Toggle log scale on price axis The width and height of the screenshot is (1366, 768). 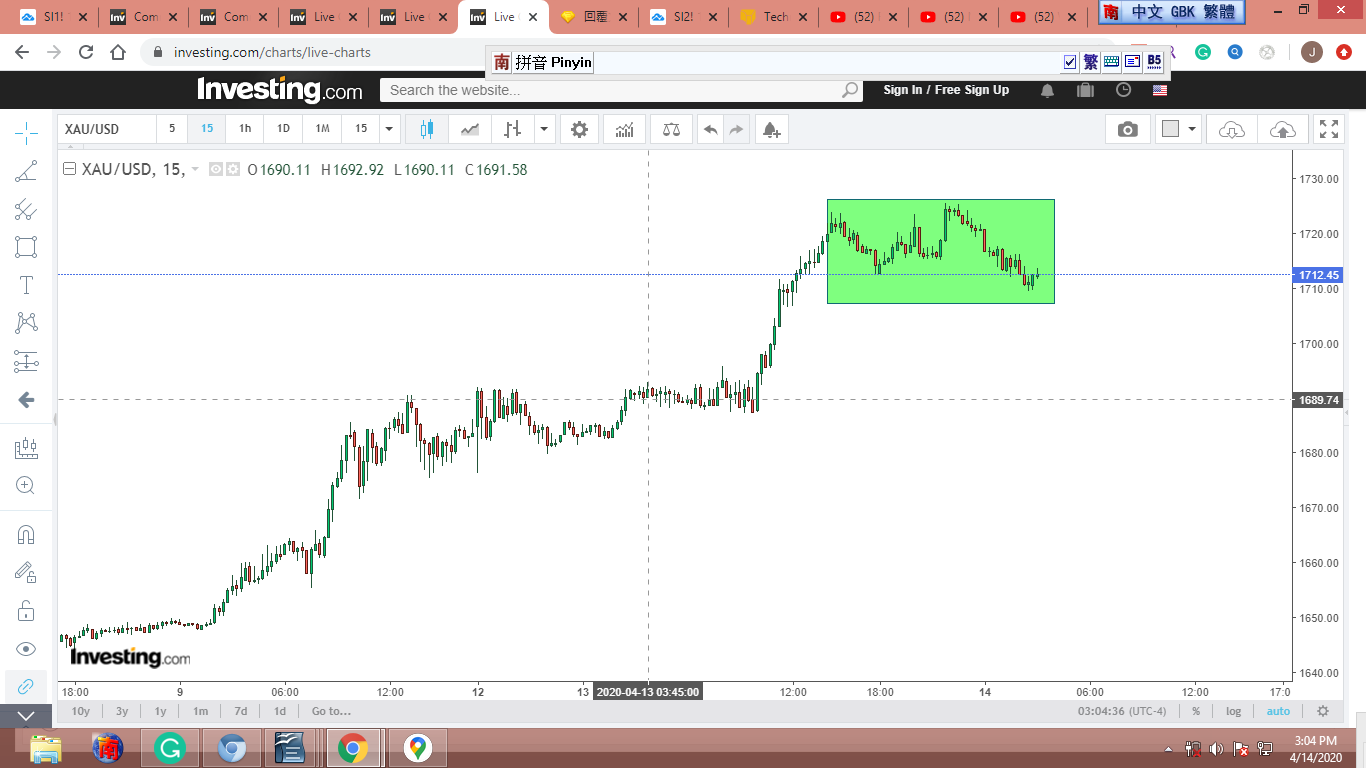click(1233, 711)
